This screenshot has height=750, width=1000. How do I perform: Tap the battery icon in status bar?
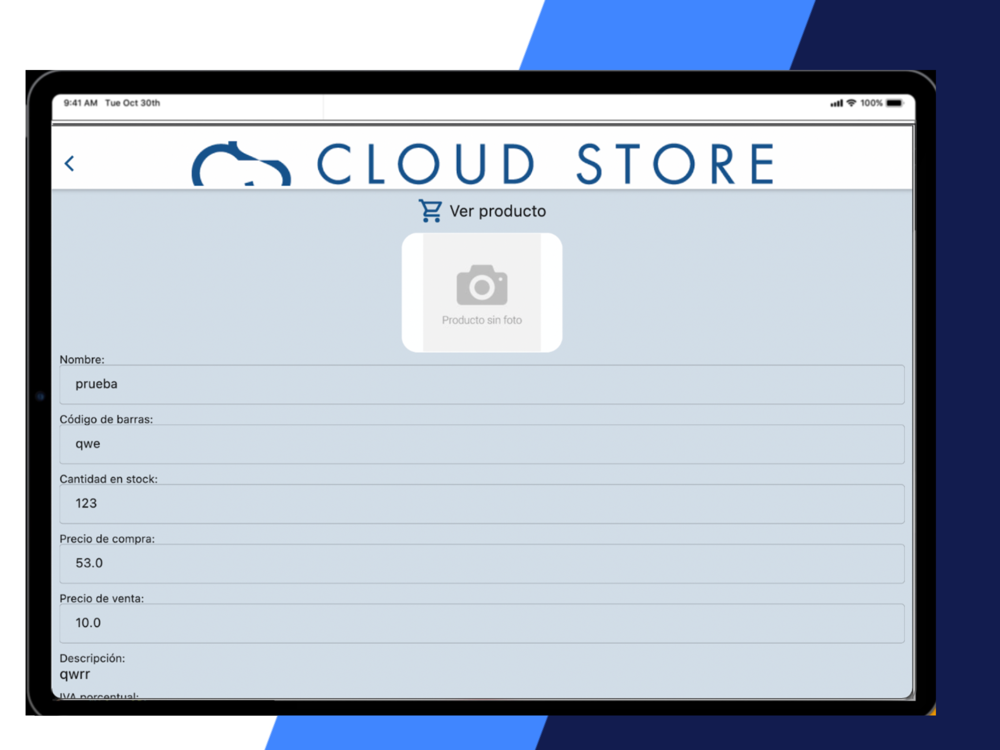[x=895, y=103]
